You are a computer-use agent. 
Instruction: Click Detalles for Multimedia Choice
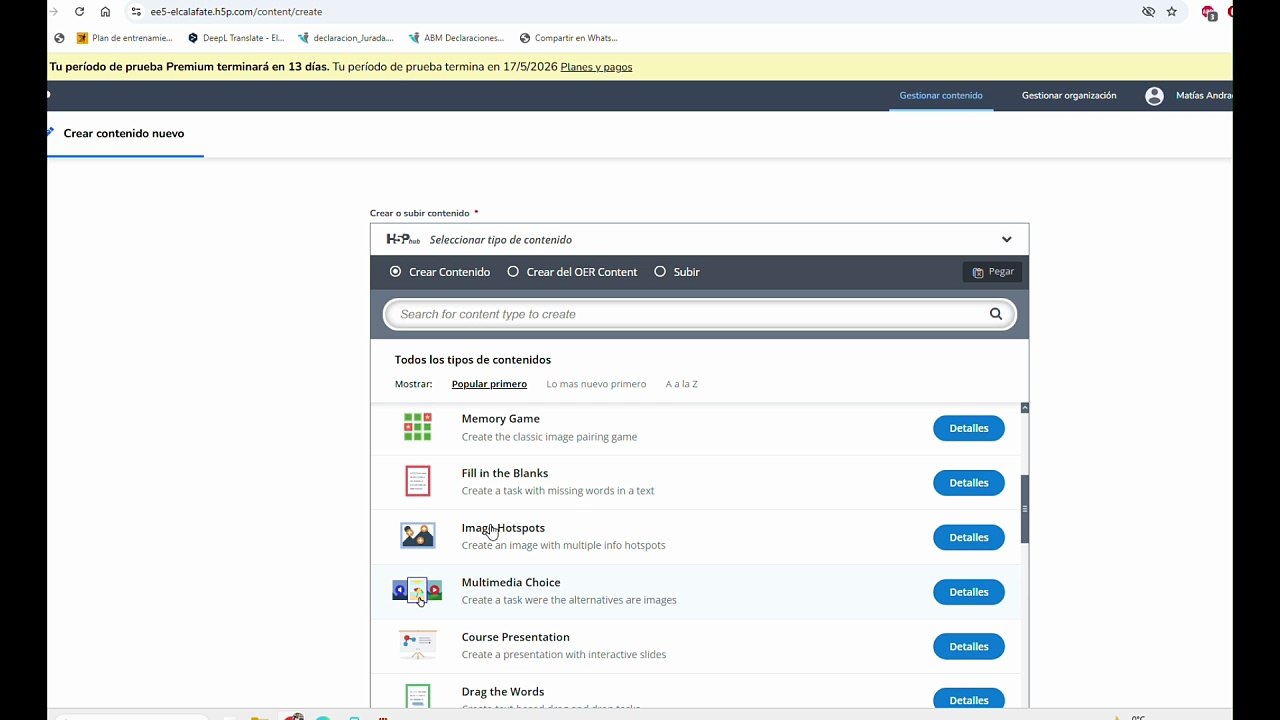[x=969, y=592]
